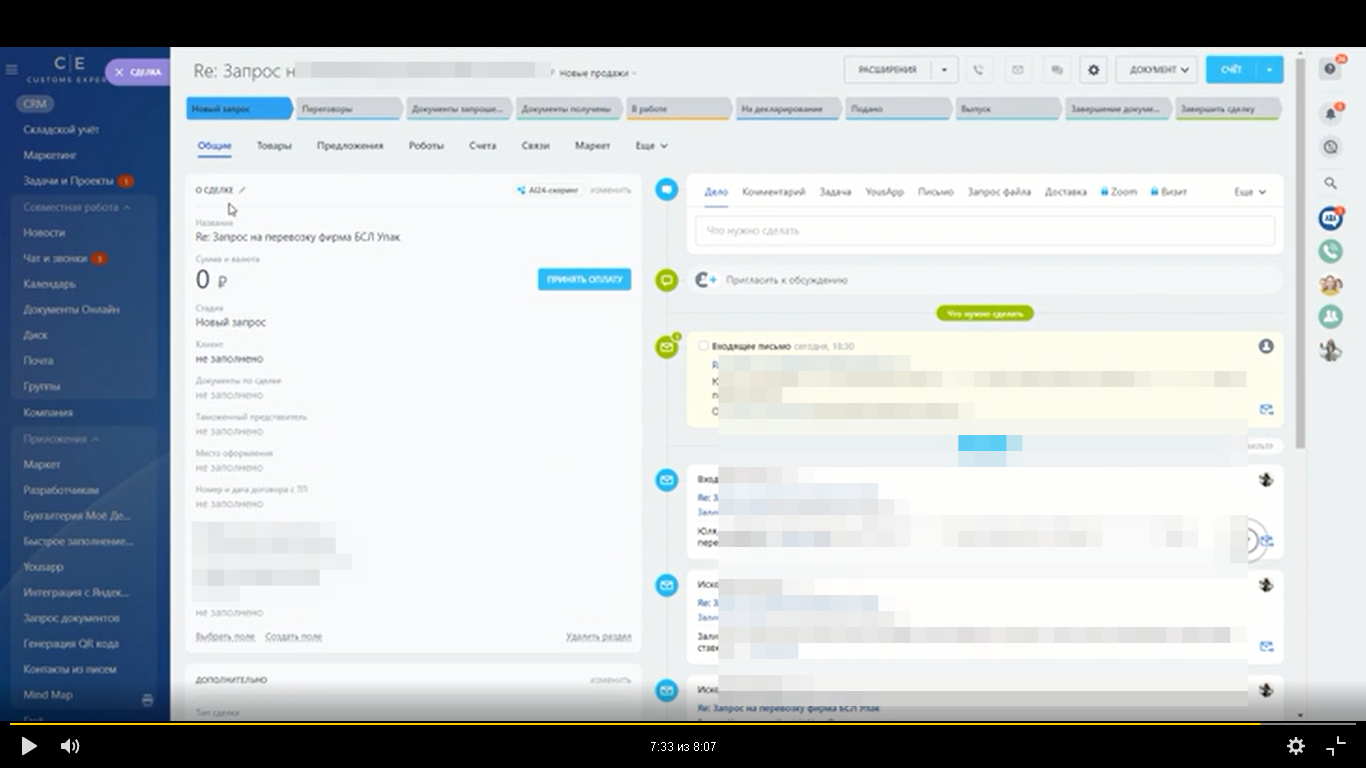Open Генерация QR кода in the sidebar
1366x768 pixels.
click(x=71, y=644)
